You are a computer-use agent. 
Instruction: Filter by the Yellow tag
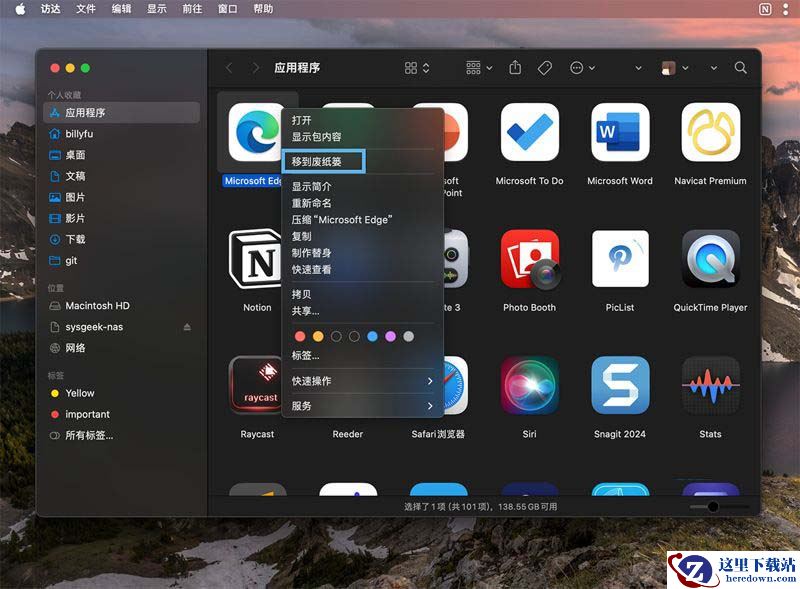click(121, 394)
